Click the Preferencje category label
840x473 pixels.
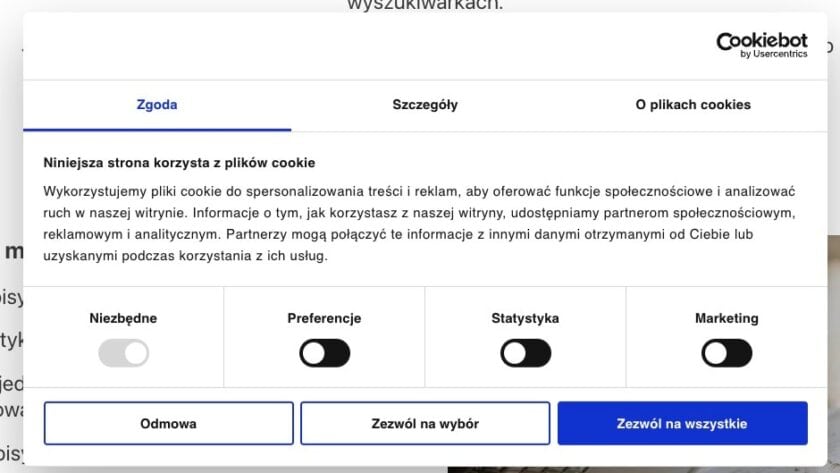point(324,319)
